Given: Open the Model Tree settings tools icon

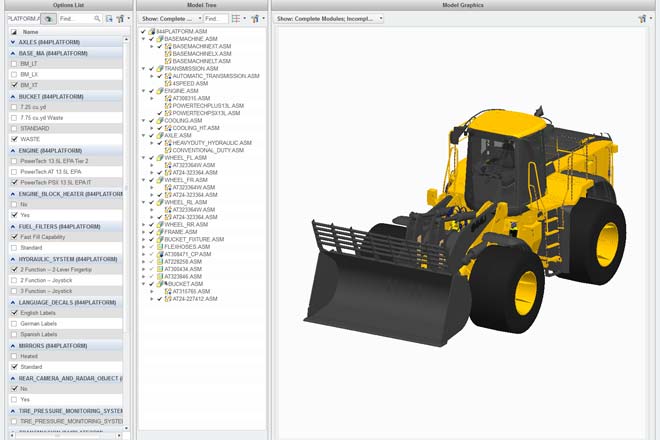Looking at the screenshot, I should pyautogui.click(x=255, y=19).
